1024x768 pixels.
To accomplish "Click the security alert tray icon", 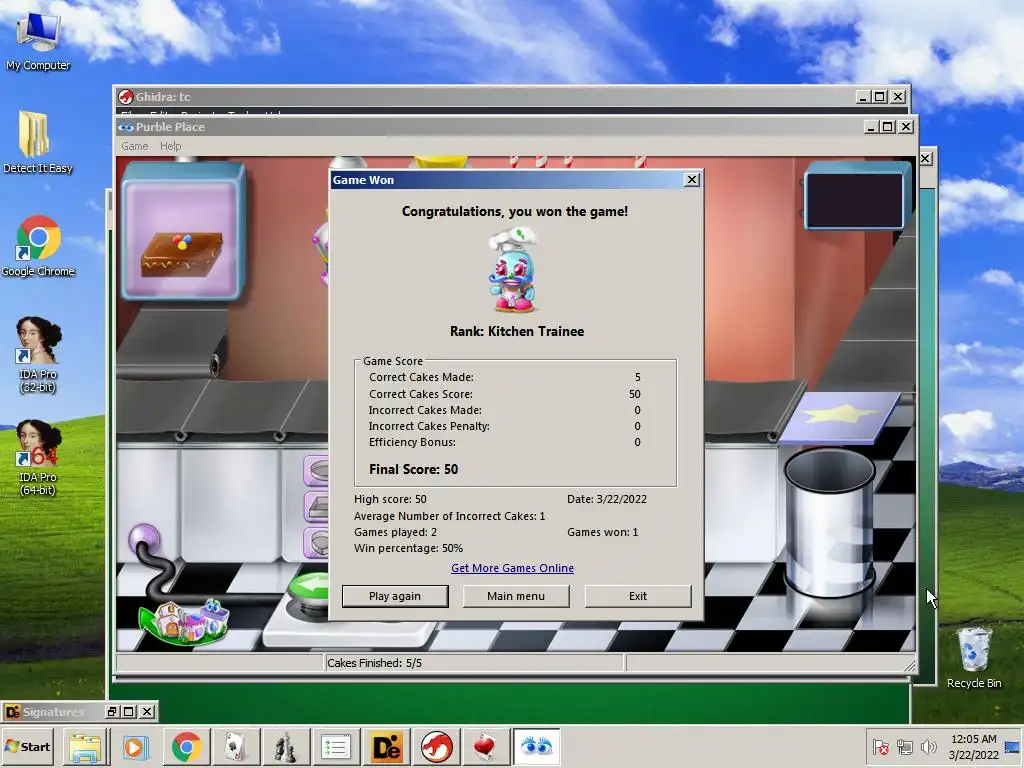I will [880, 746].
